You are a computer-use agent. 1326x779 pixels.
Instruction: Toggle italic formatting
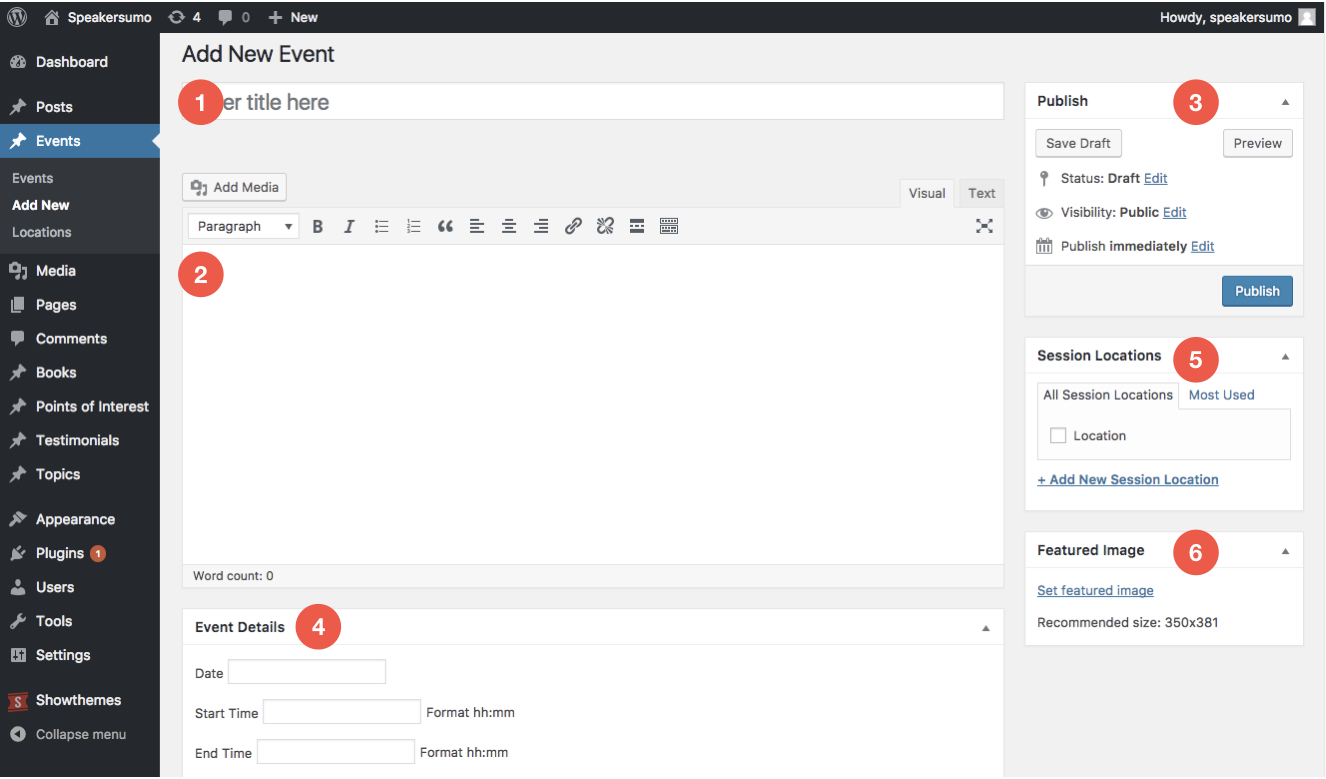[x=349, y=227]
